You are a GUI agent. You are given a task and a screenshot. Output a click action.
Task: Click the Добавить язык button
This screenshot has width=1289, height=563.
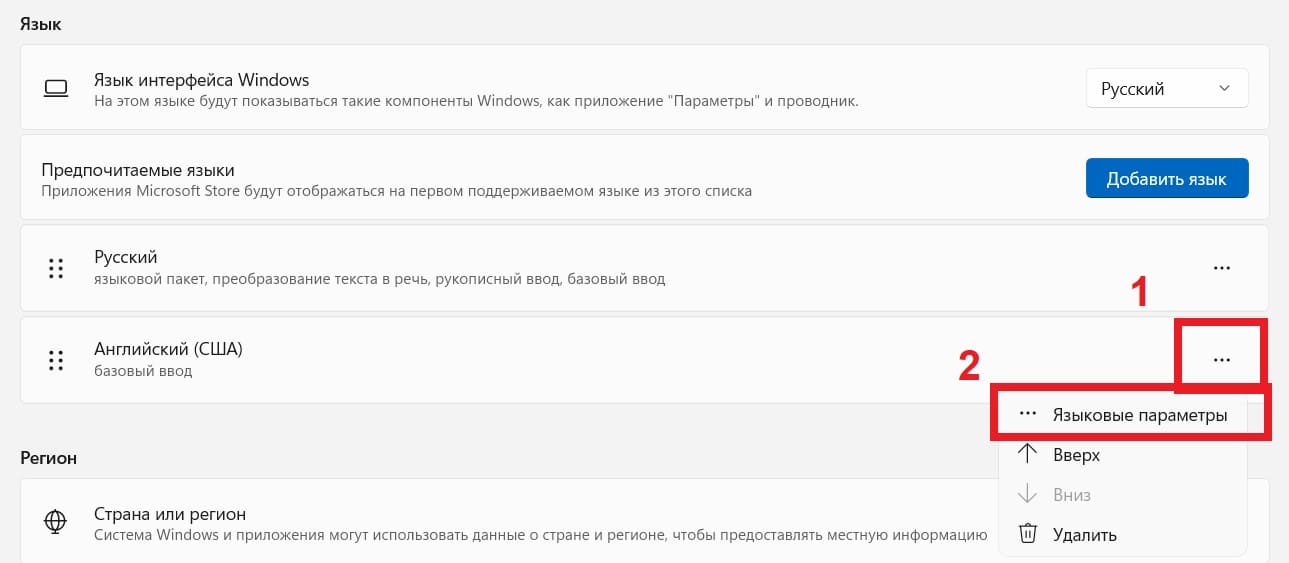[1167, 179]
